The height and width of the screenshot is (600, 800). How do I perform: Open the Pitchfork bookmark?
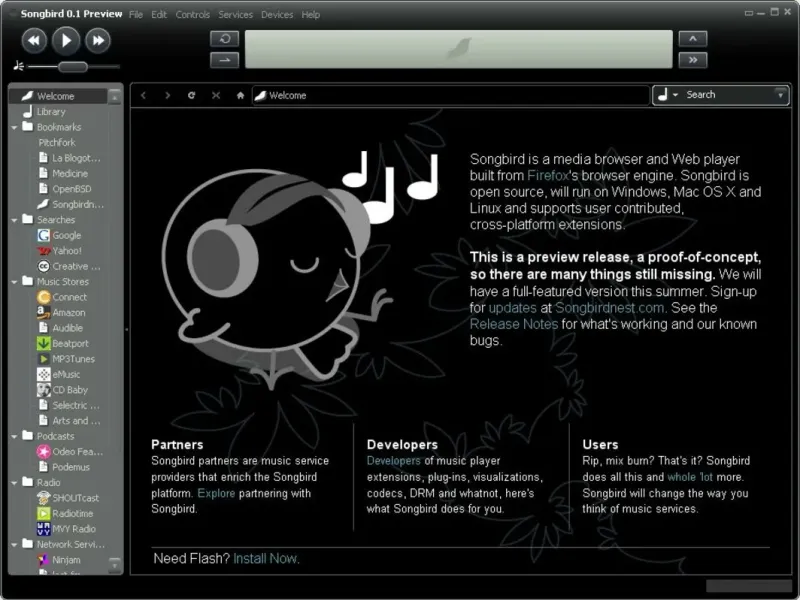pos(57,143)
